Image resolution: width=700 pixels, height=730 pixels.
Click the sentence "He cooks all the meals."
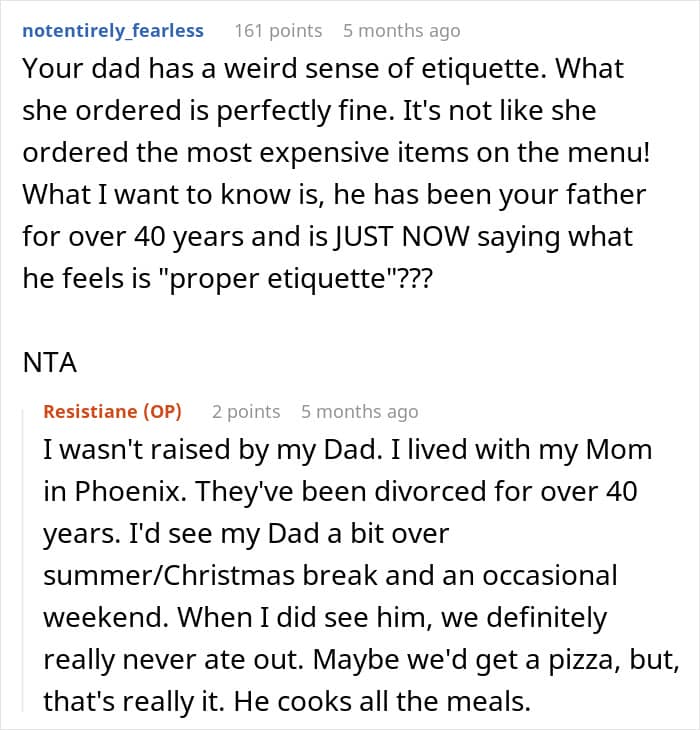382,702
